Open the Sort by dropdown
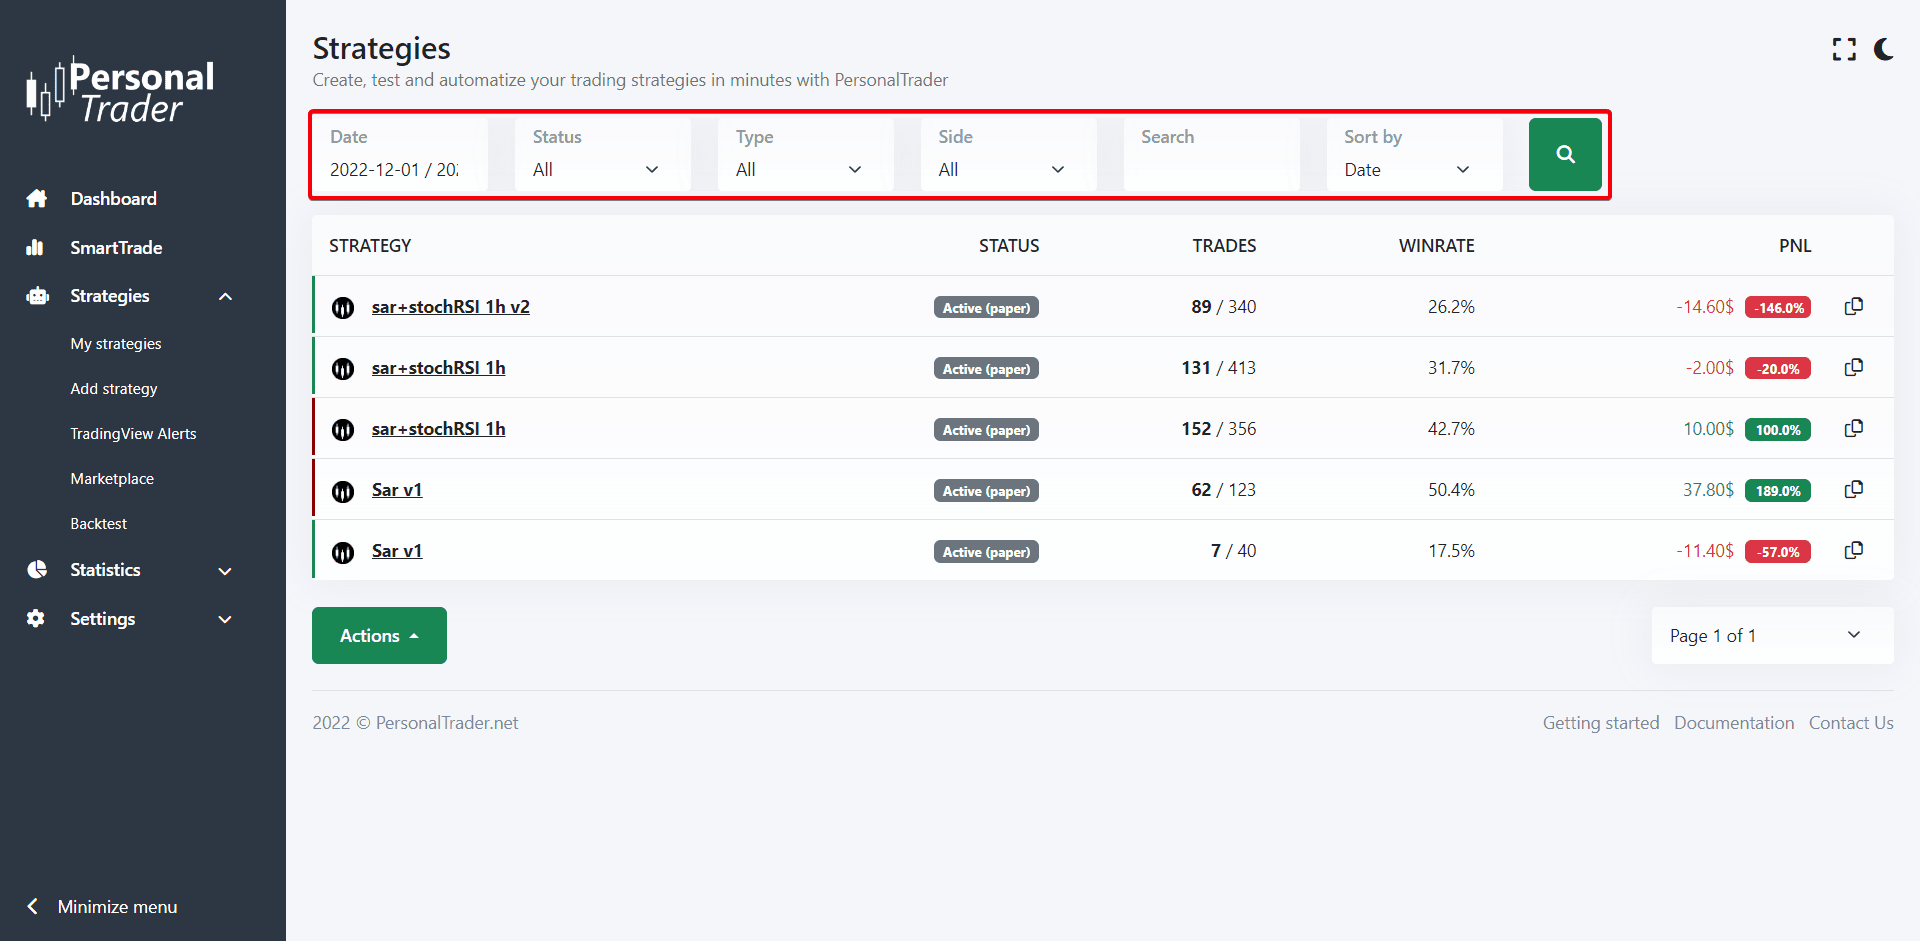1920x941 pixels. pos(1407,170)
